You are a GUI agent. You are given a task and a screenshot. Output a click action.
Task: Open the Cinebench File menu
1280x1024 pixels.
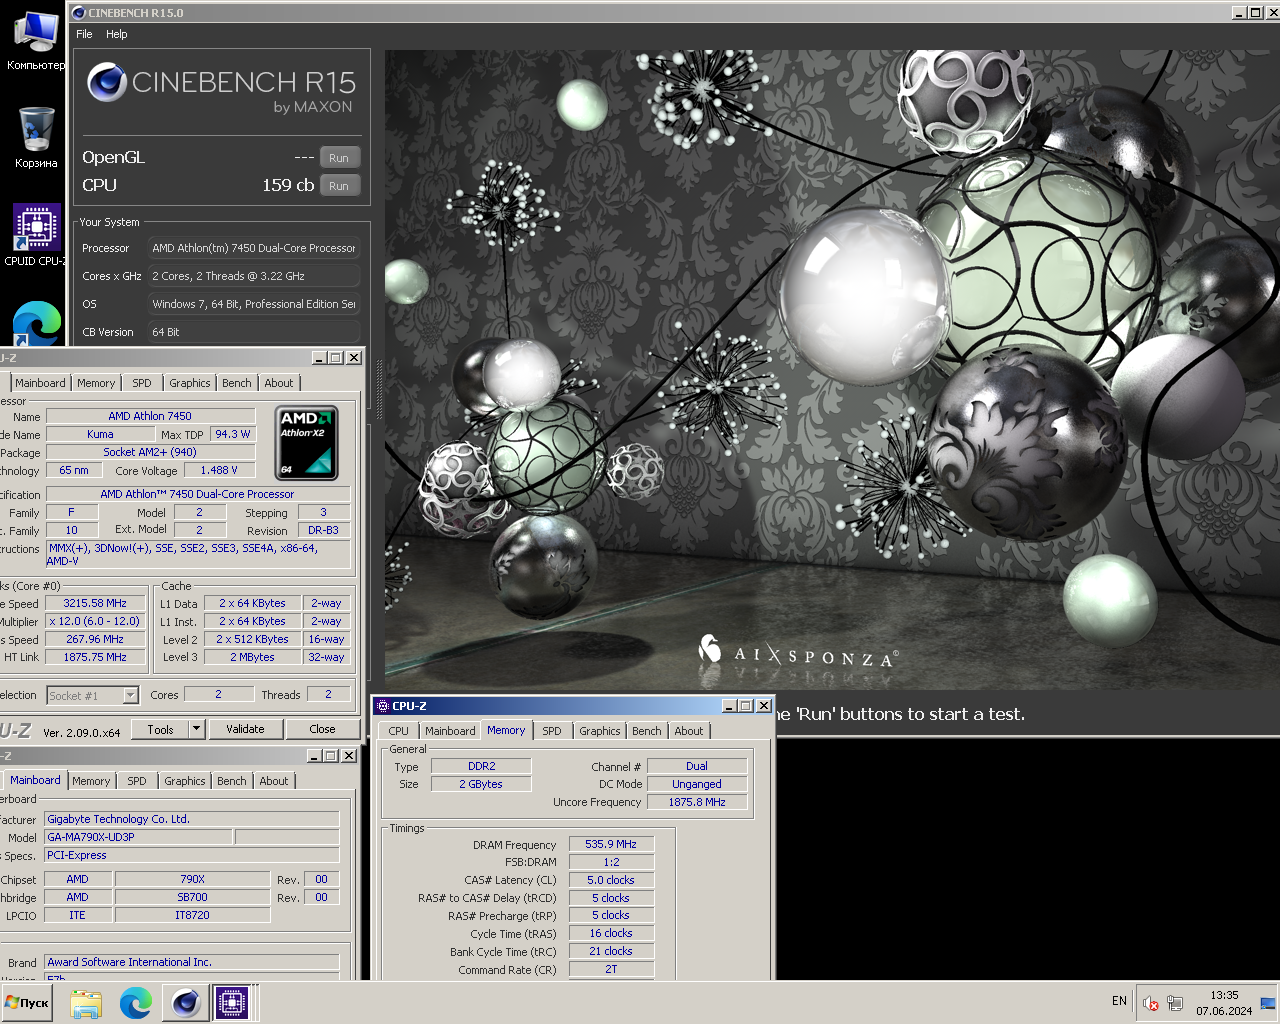point(84,34)
